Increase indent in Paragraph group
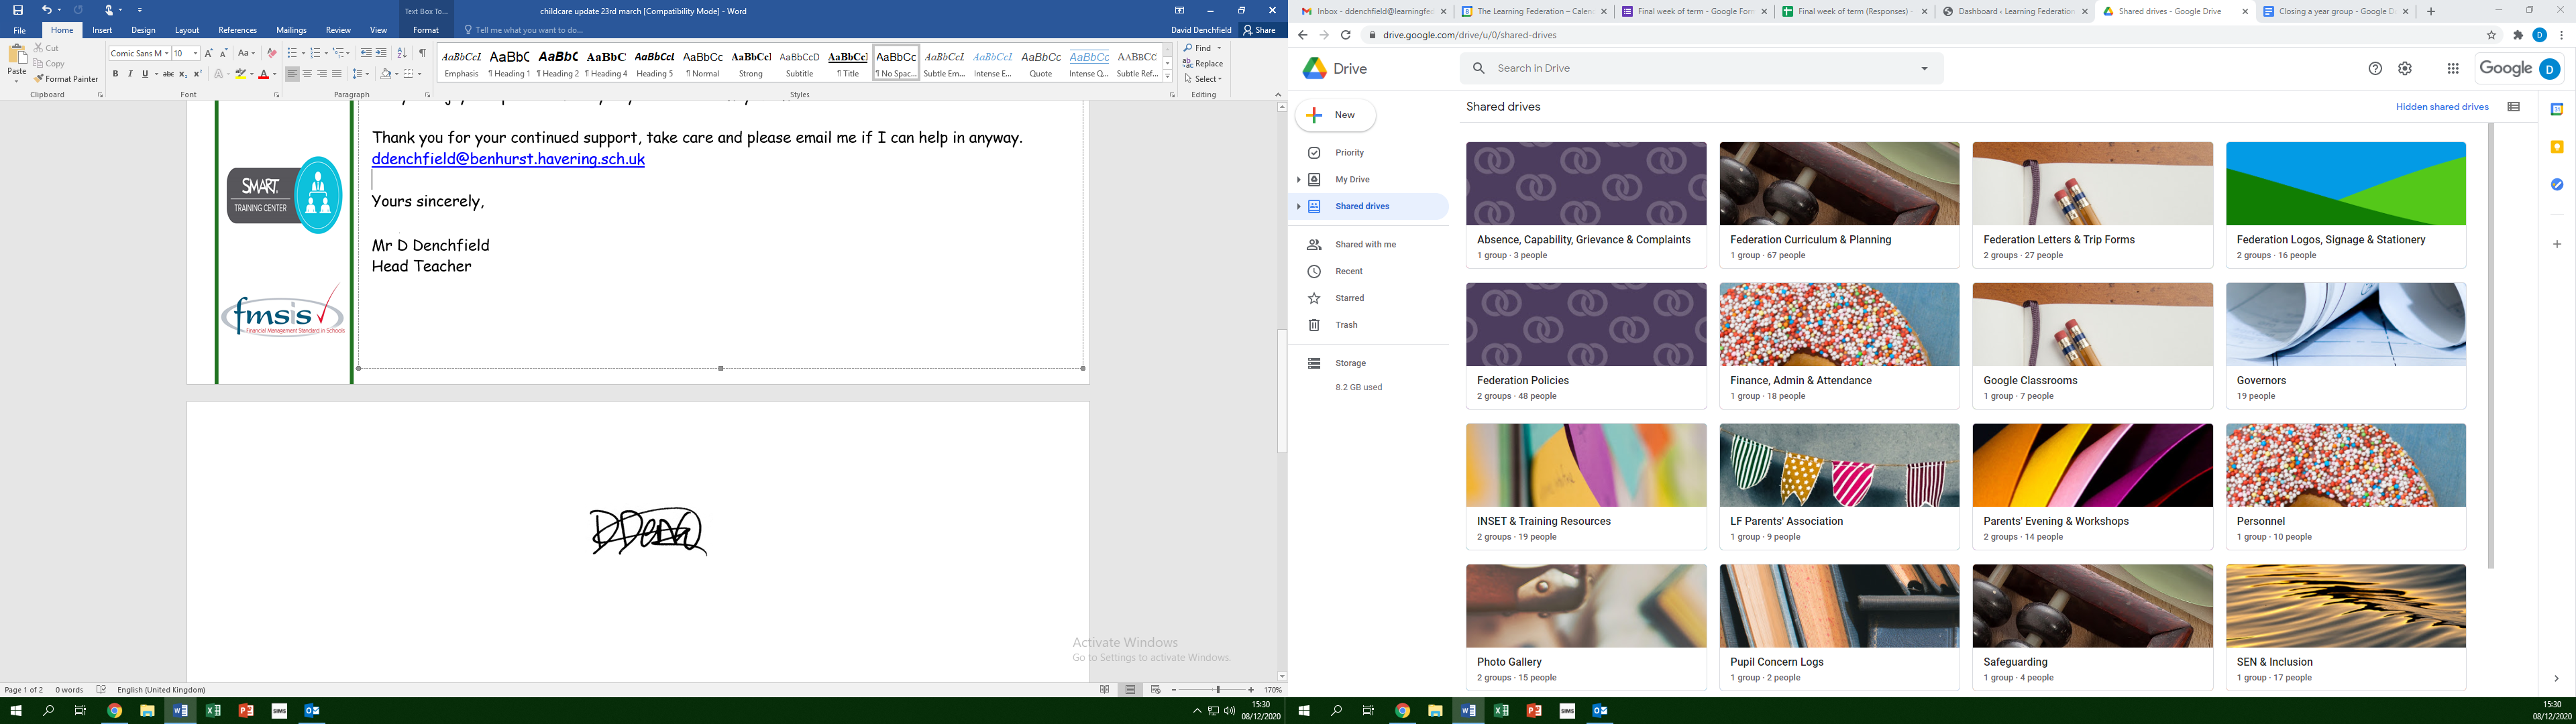Viewport: 2576px width, 724px height. click(x=381, y=53)
